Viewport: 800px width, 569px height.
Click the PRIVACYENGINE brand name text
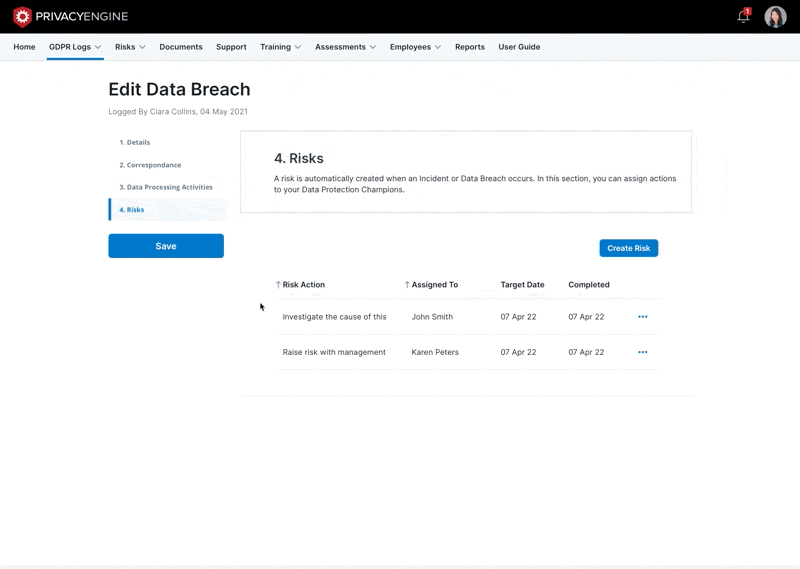pyautogui.click(x=82, y=16)
